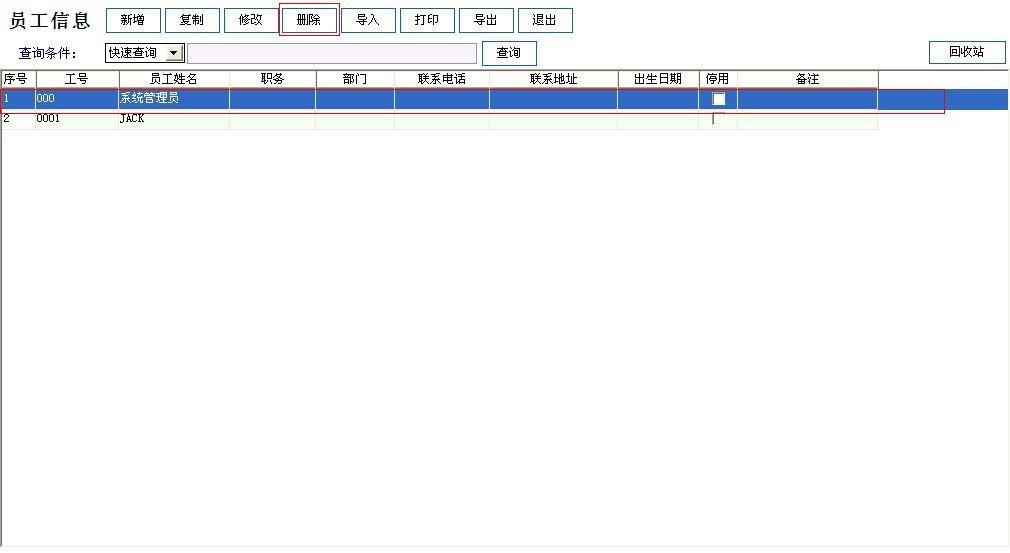Click the 新增 button

pos(133,20)
